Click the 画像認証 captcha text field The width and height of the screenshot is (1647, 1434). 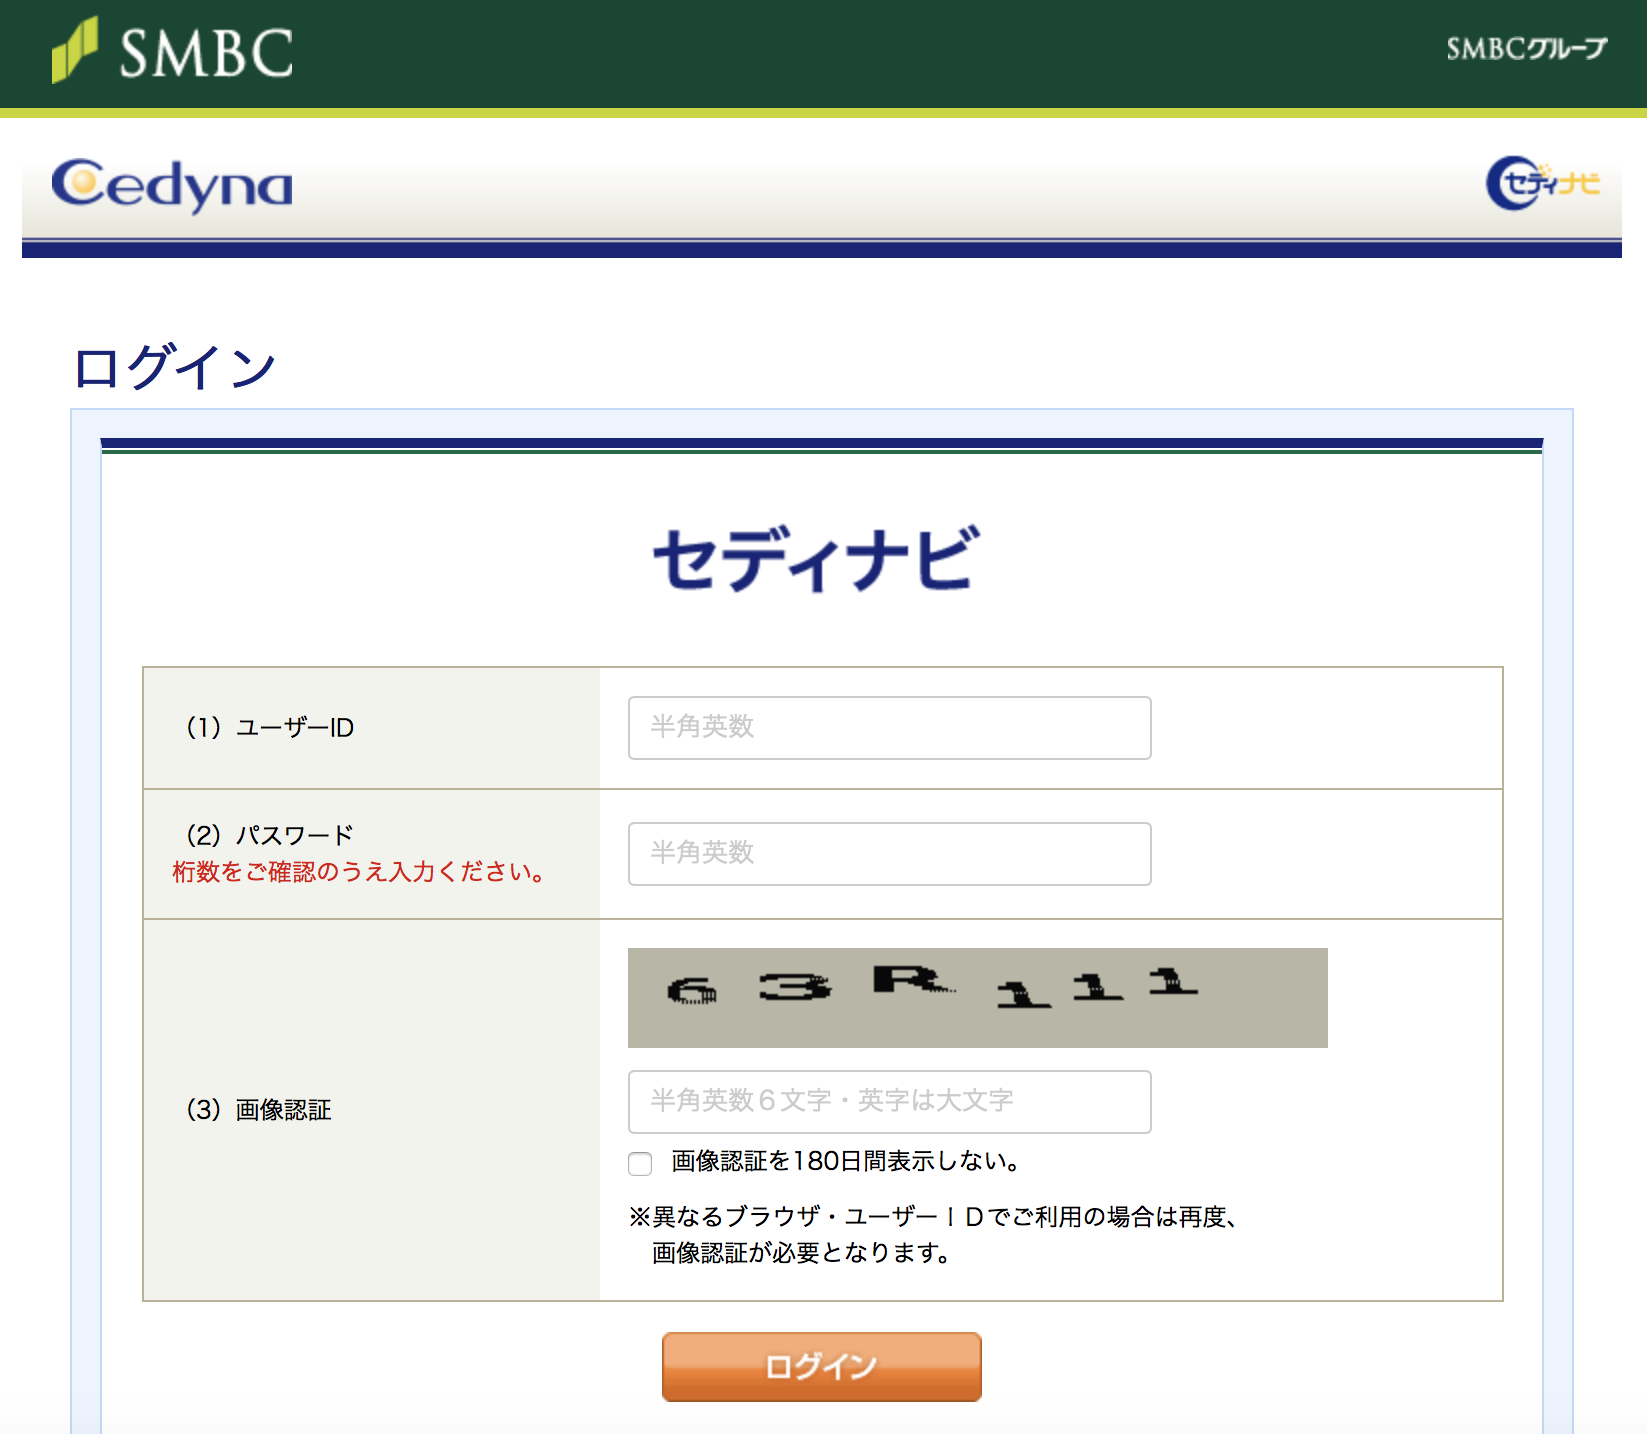tap(889, 1102)
